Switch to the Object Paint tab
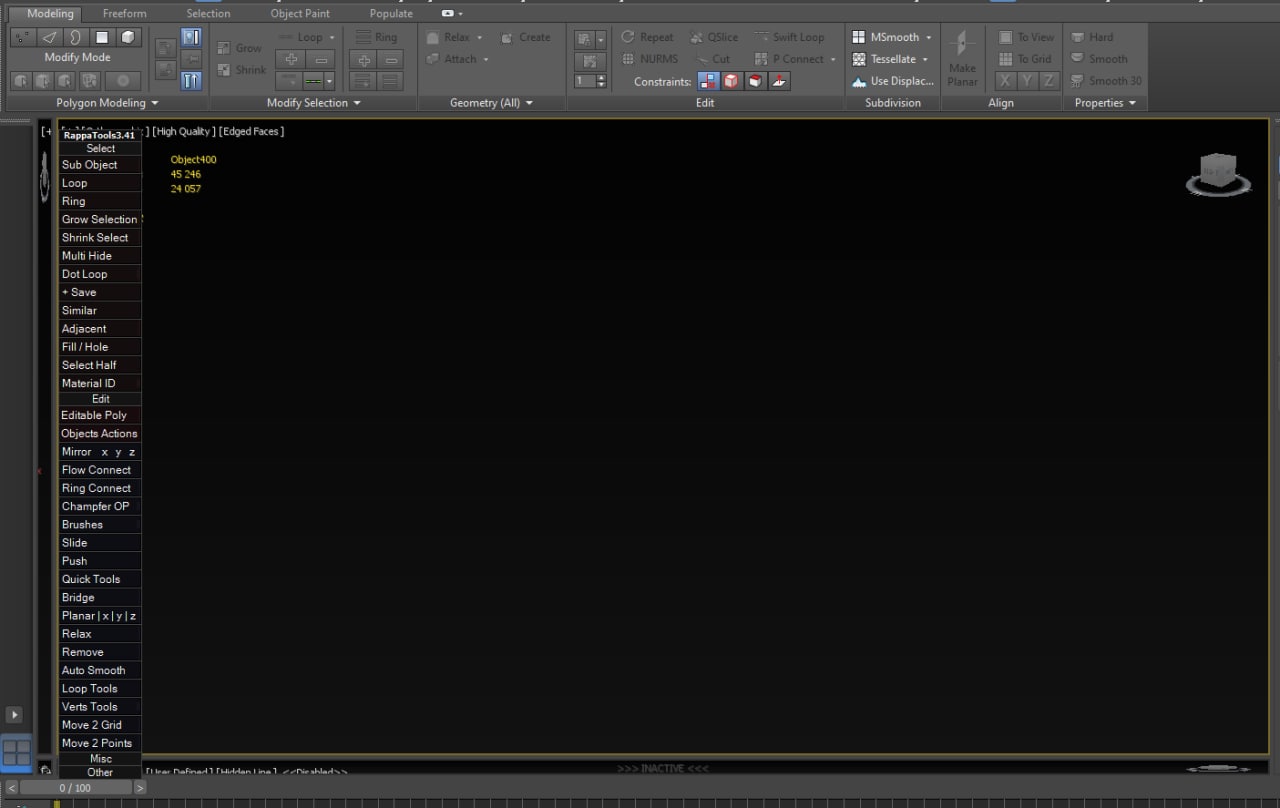 pos(300,13)
